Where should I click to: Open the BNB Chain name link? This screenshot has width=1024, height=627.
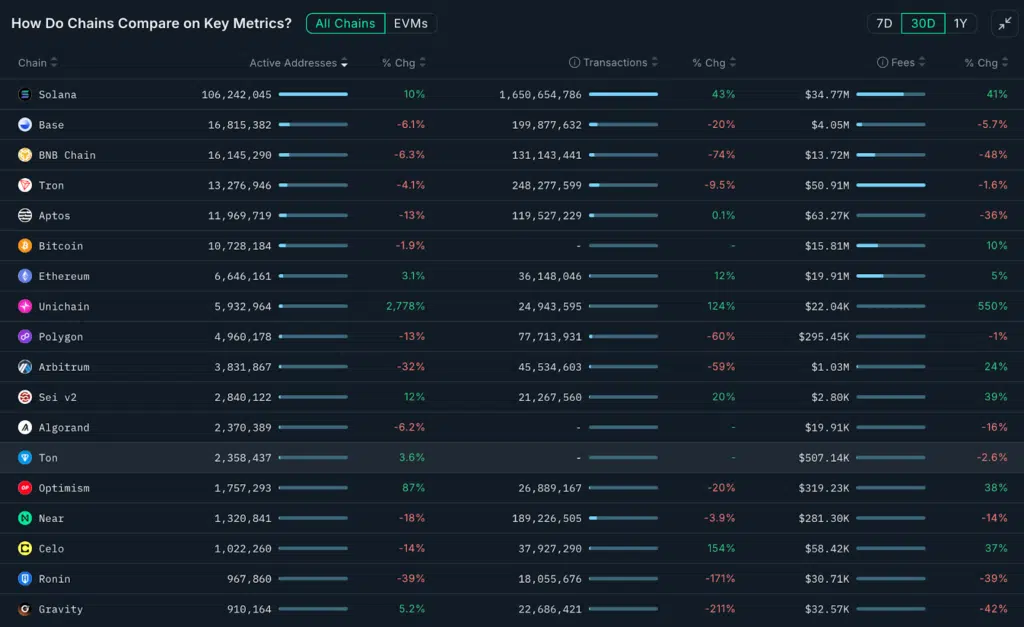pos(67,155)
